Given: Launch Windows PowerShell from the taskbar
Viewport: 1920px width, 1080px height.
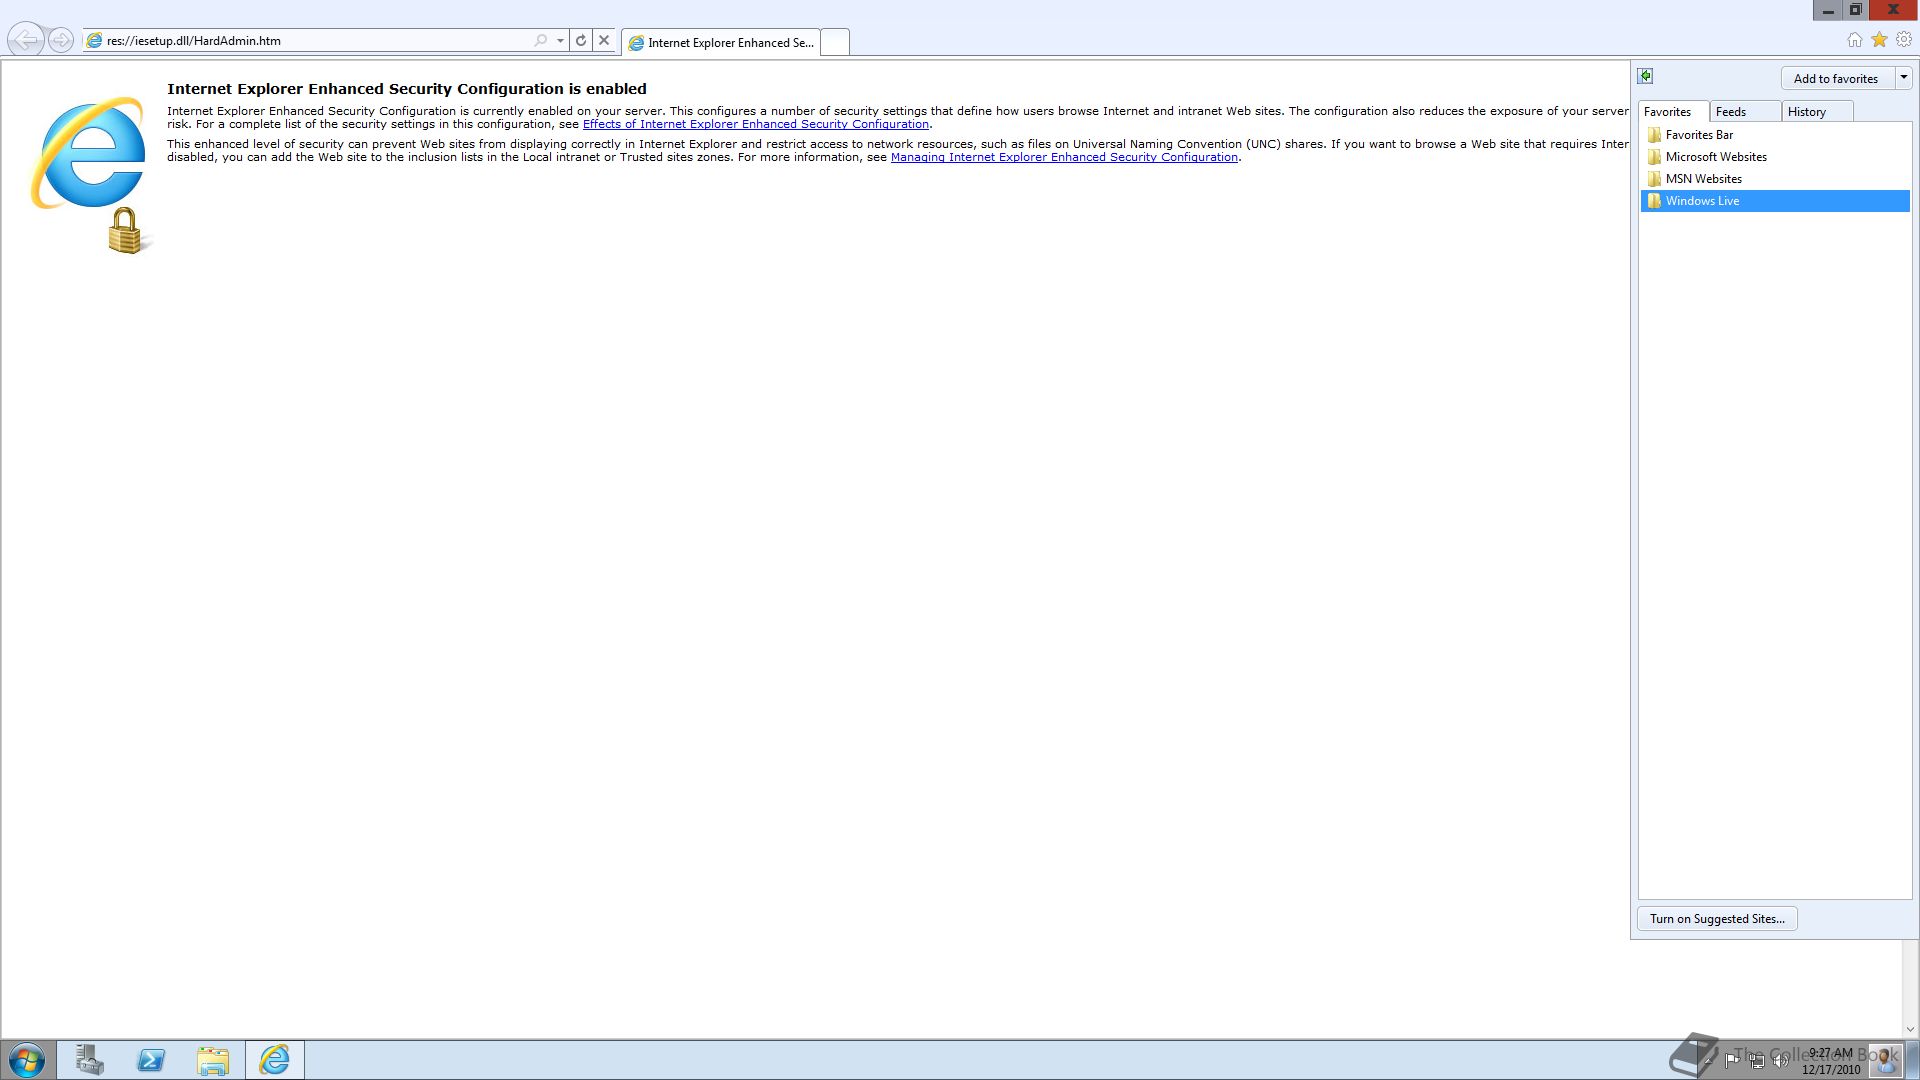Looking at the screenshot, I should pos(151,1060).
